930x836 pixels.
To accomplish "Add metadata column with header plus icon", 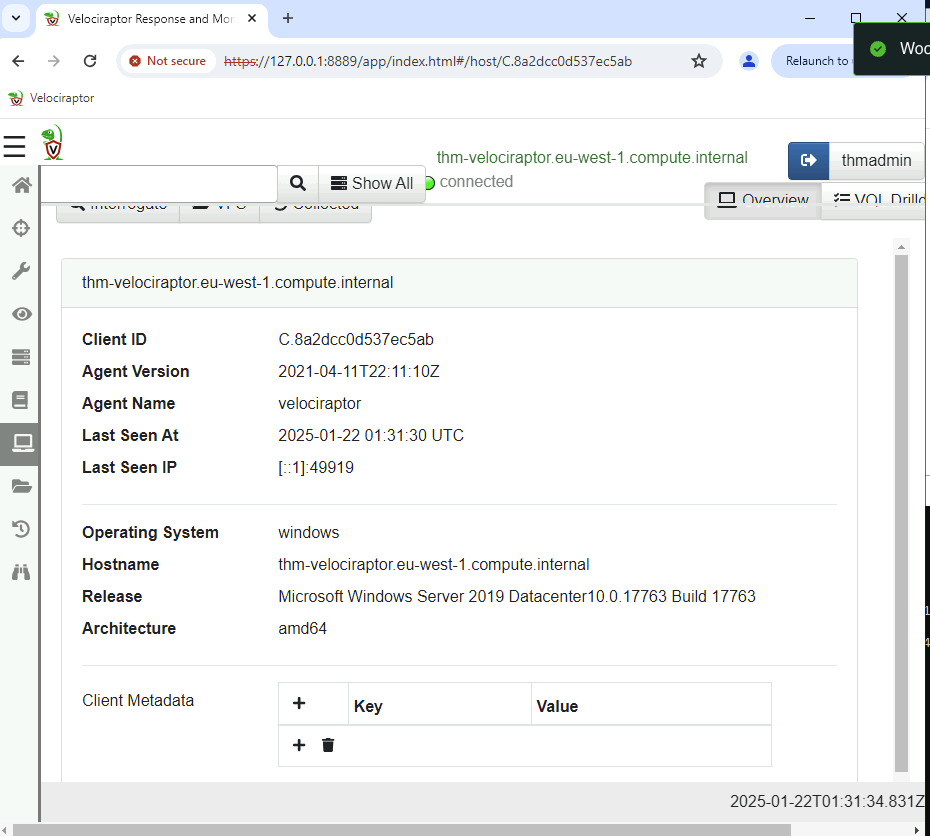I will point(299,704).
